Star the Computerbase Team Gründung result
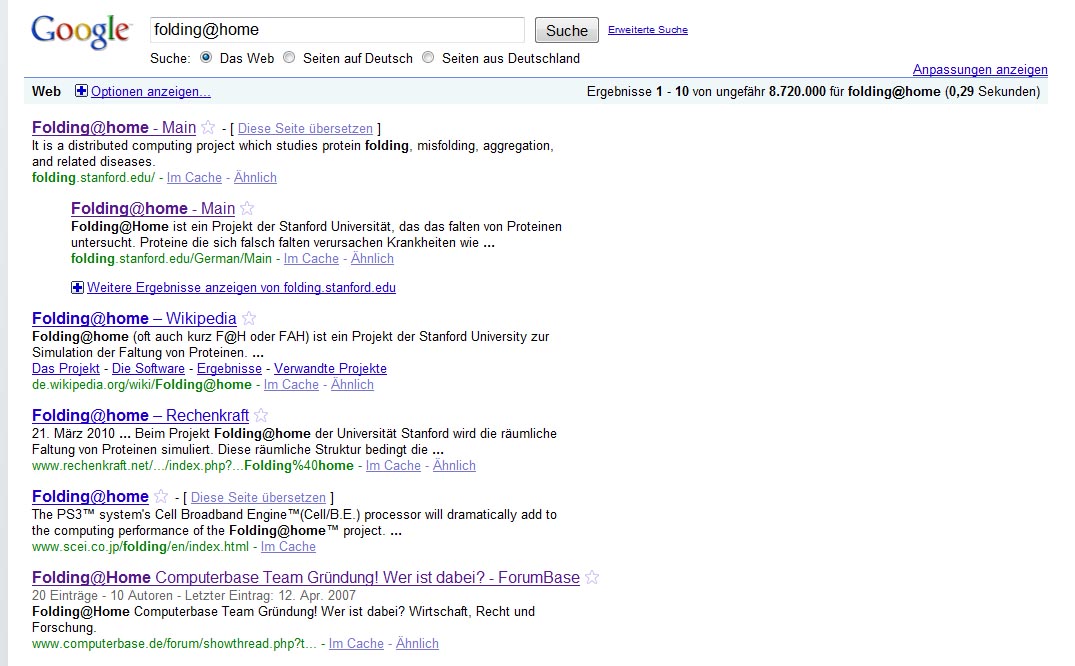 tap(592, 578)
